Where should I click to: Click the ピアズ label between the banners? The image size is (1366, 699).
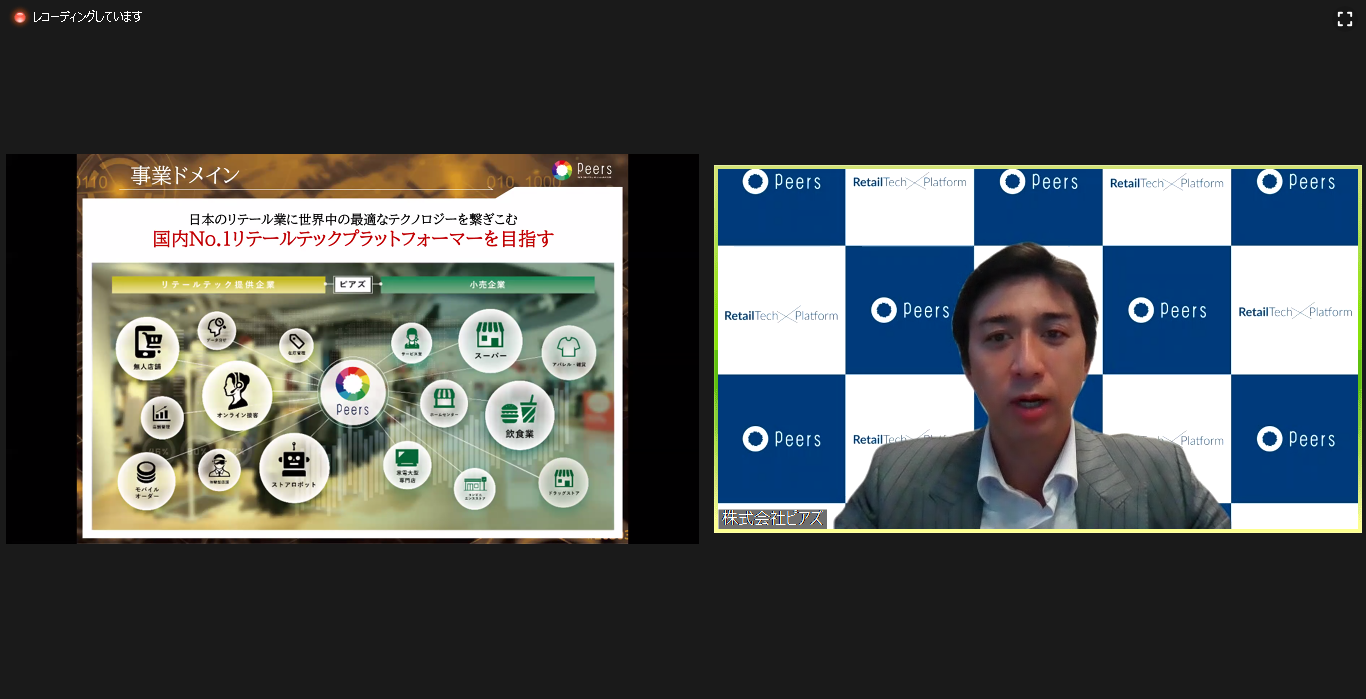tap(353, 285)
